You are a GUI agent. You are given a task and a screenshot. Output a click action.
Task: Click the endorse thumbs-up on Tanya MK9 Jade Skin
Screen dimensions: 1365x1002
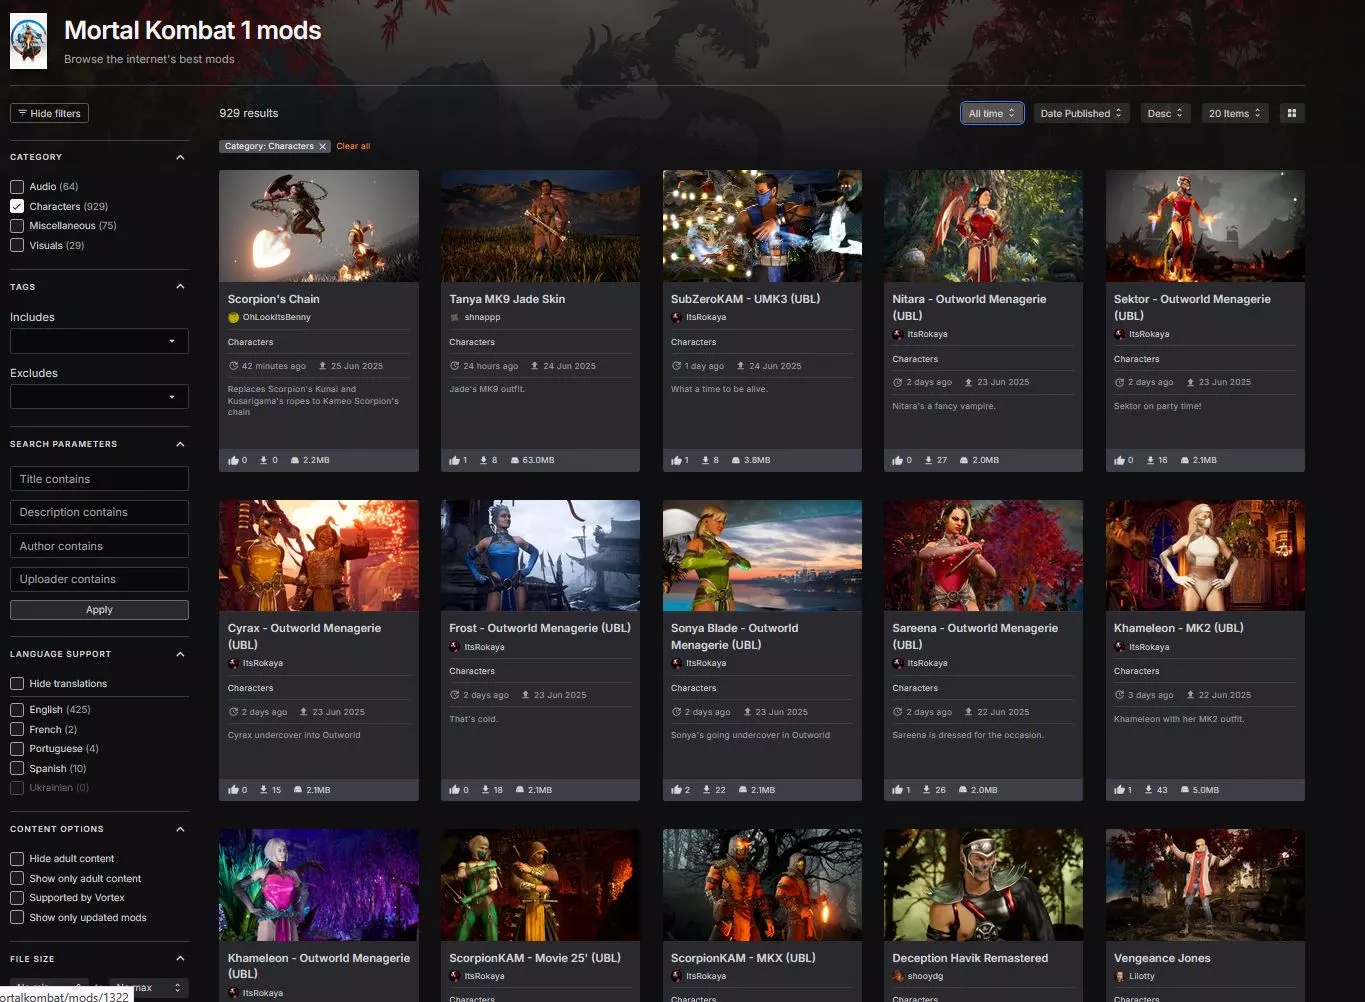[x=454, y=461]
